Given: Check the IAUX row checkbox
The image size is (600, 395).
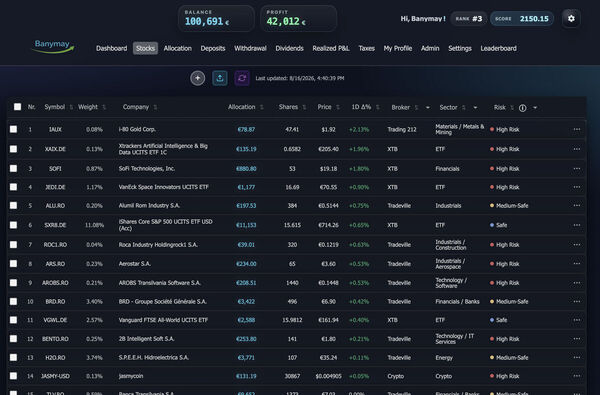Looking at the screenshot, I should 13,129.
